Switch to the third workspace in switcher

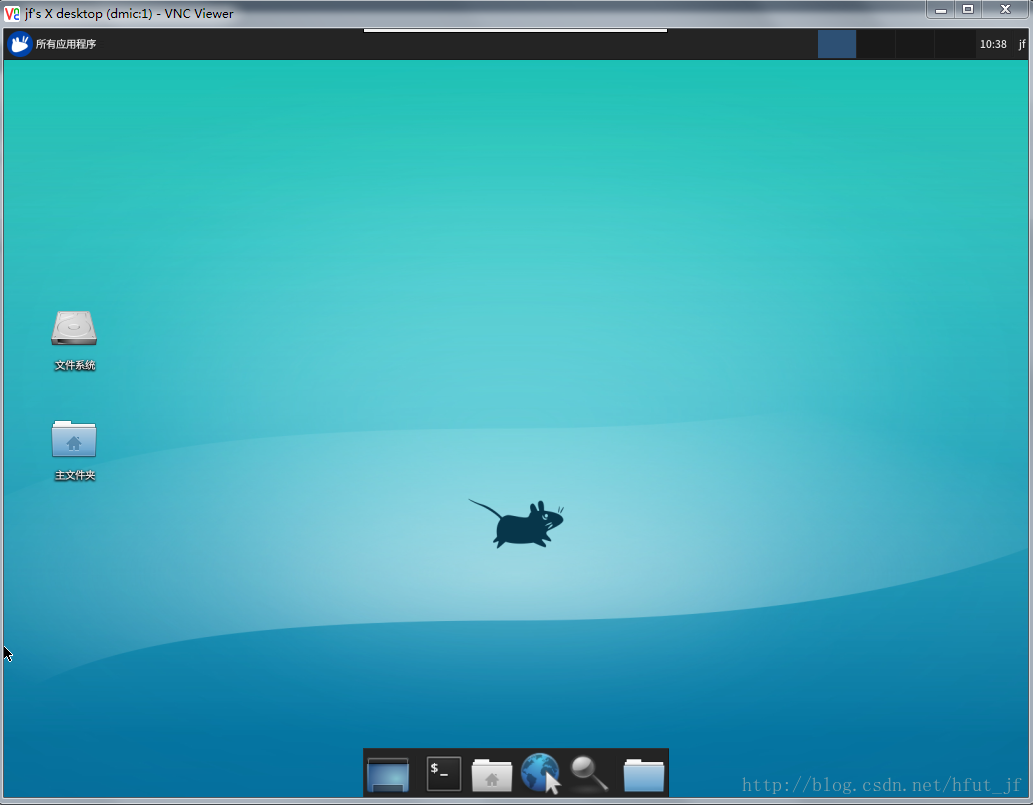pos(915,44)
